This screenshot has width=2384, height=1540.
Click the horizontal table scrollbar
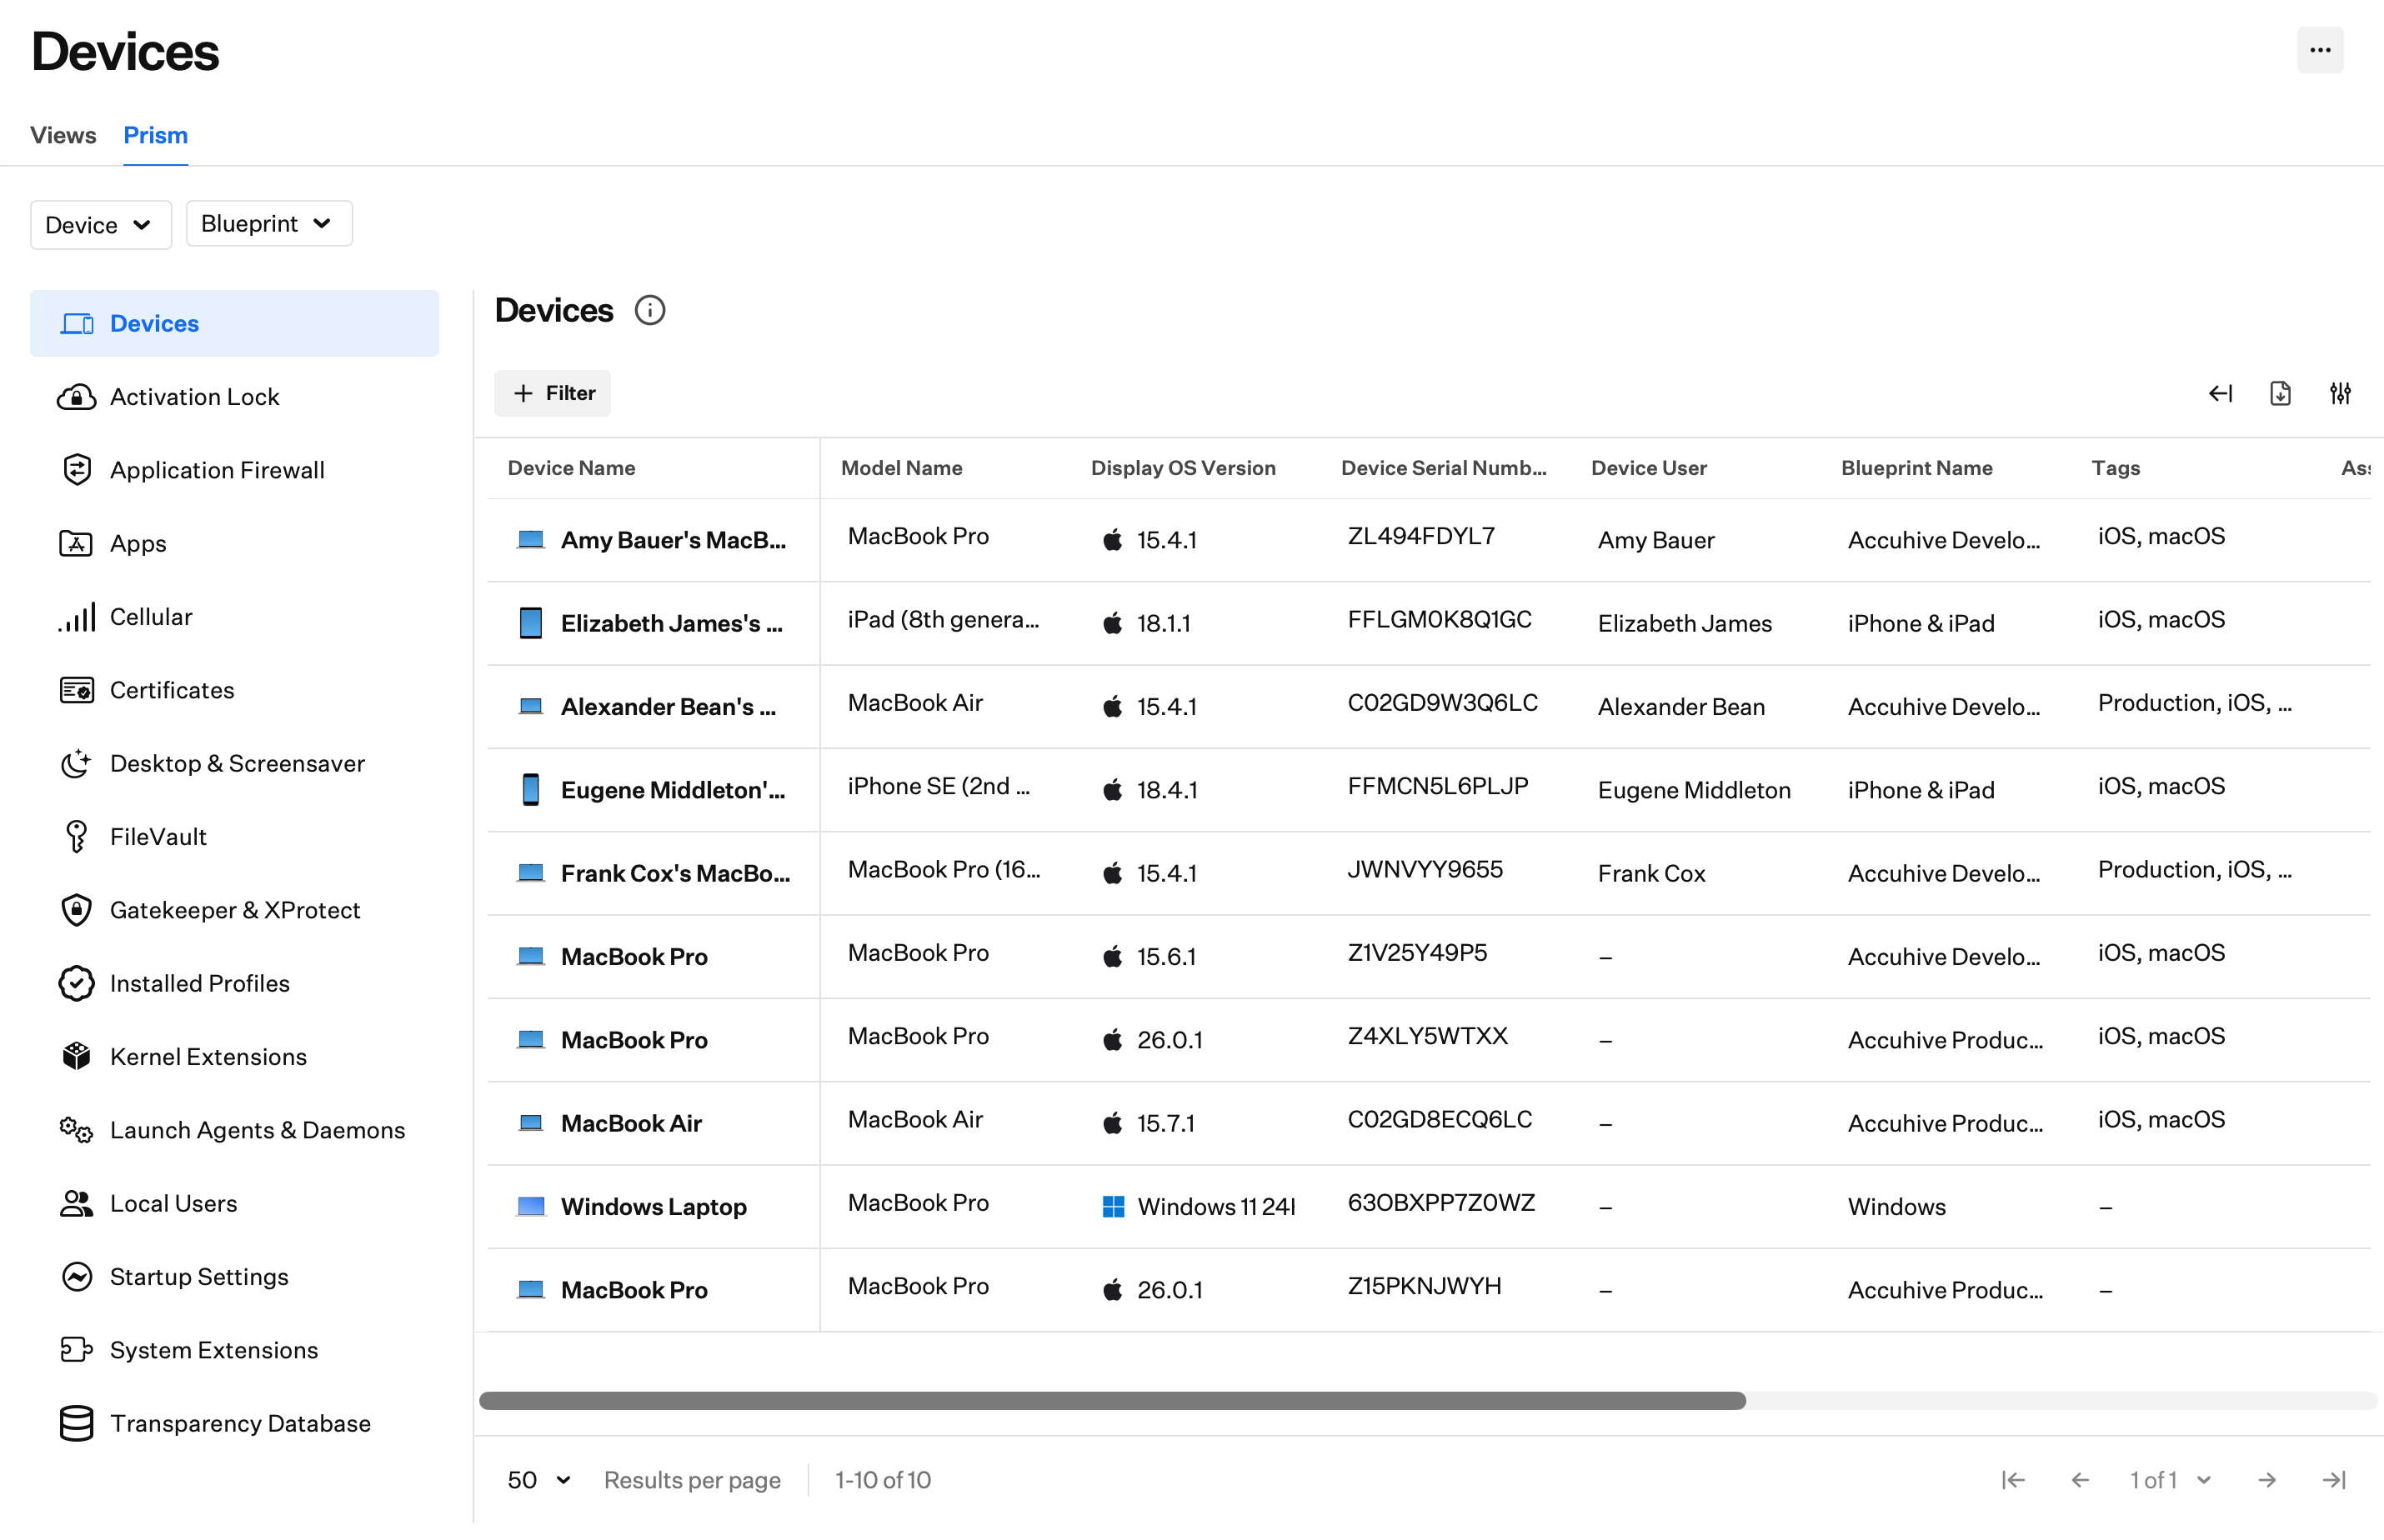(x=1112, y=1402)
